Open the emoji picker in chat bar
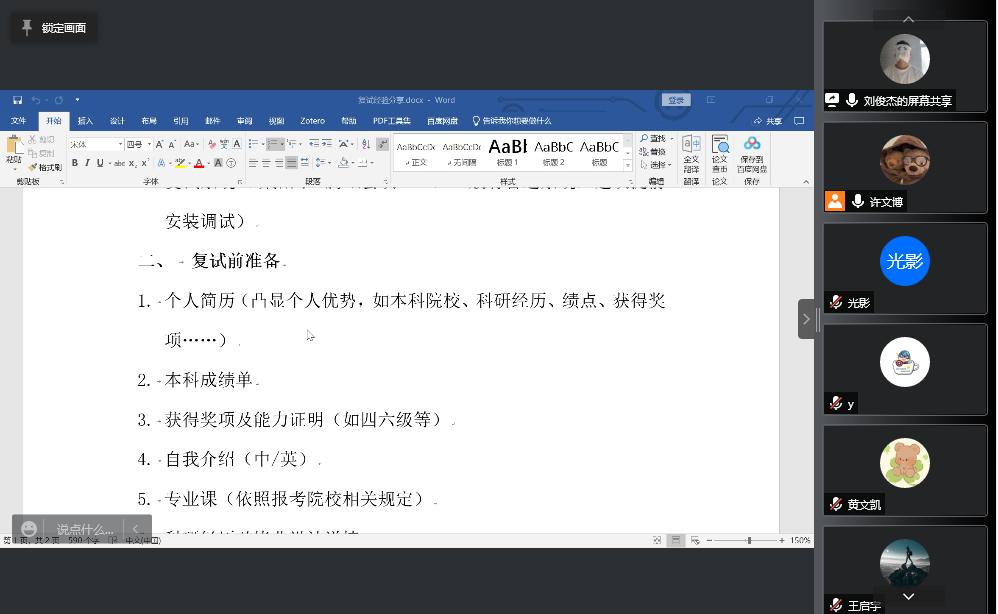This screenshot has width=998, height=614. coord(29,529)
